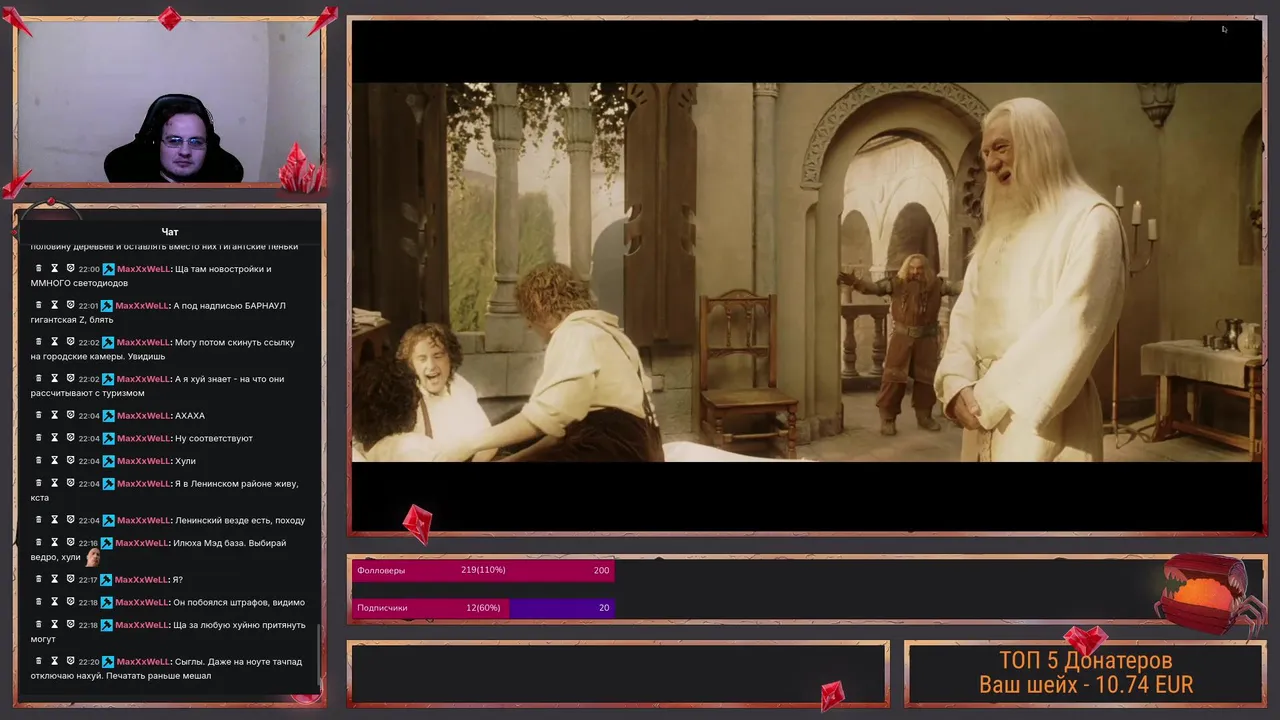Click hourglass timeout icon on the БАРНАУЛ message
This screenshot has height=720, width=1280.
[55, 305]
